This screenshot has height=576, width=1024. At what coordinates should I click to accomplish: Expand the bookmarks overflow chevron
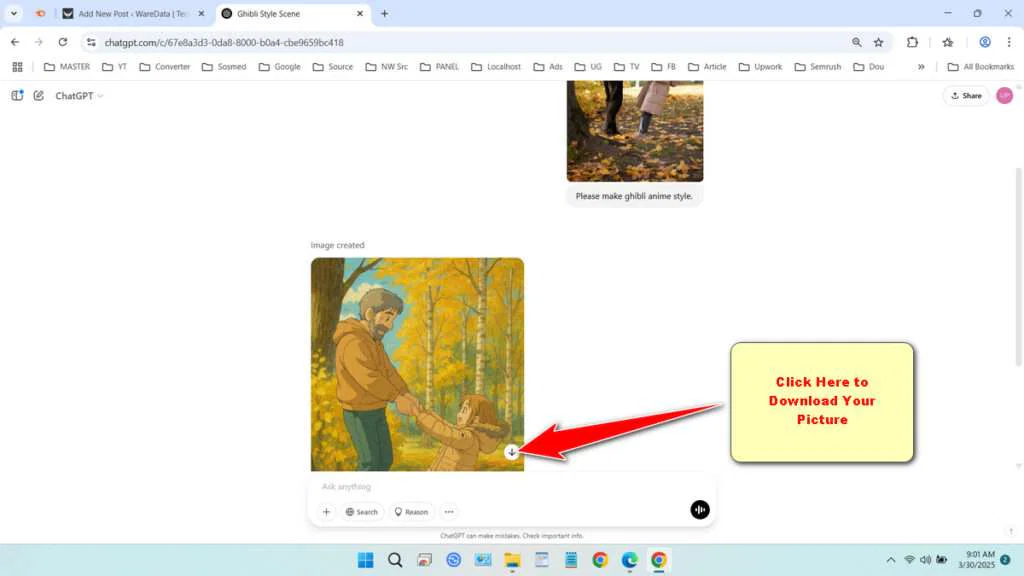[x=922, y=66]
